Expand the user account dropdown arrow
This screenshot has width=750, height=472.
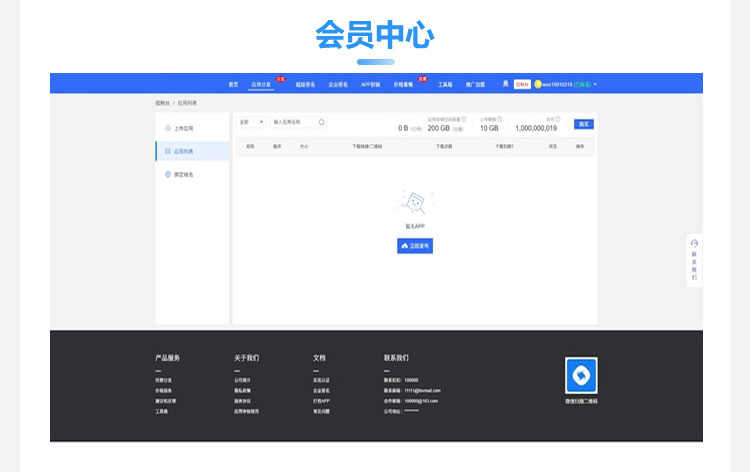(x=595, y=84)
